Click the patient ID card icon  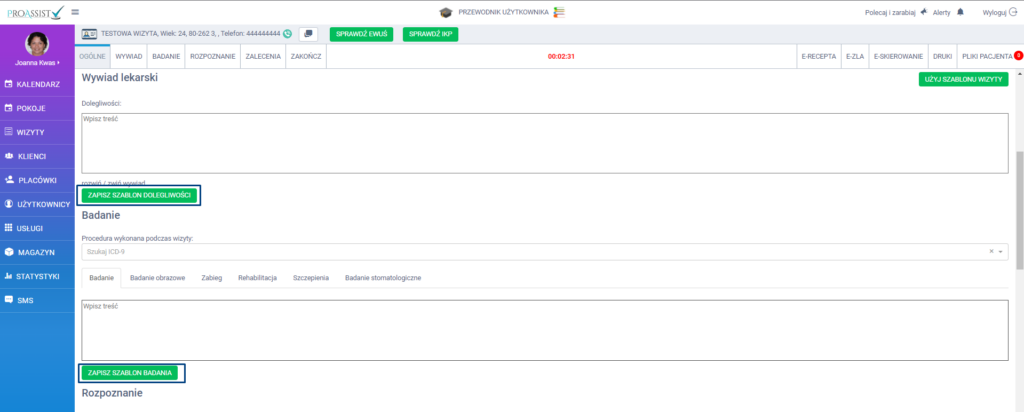click(88, 33)
